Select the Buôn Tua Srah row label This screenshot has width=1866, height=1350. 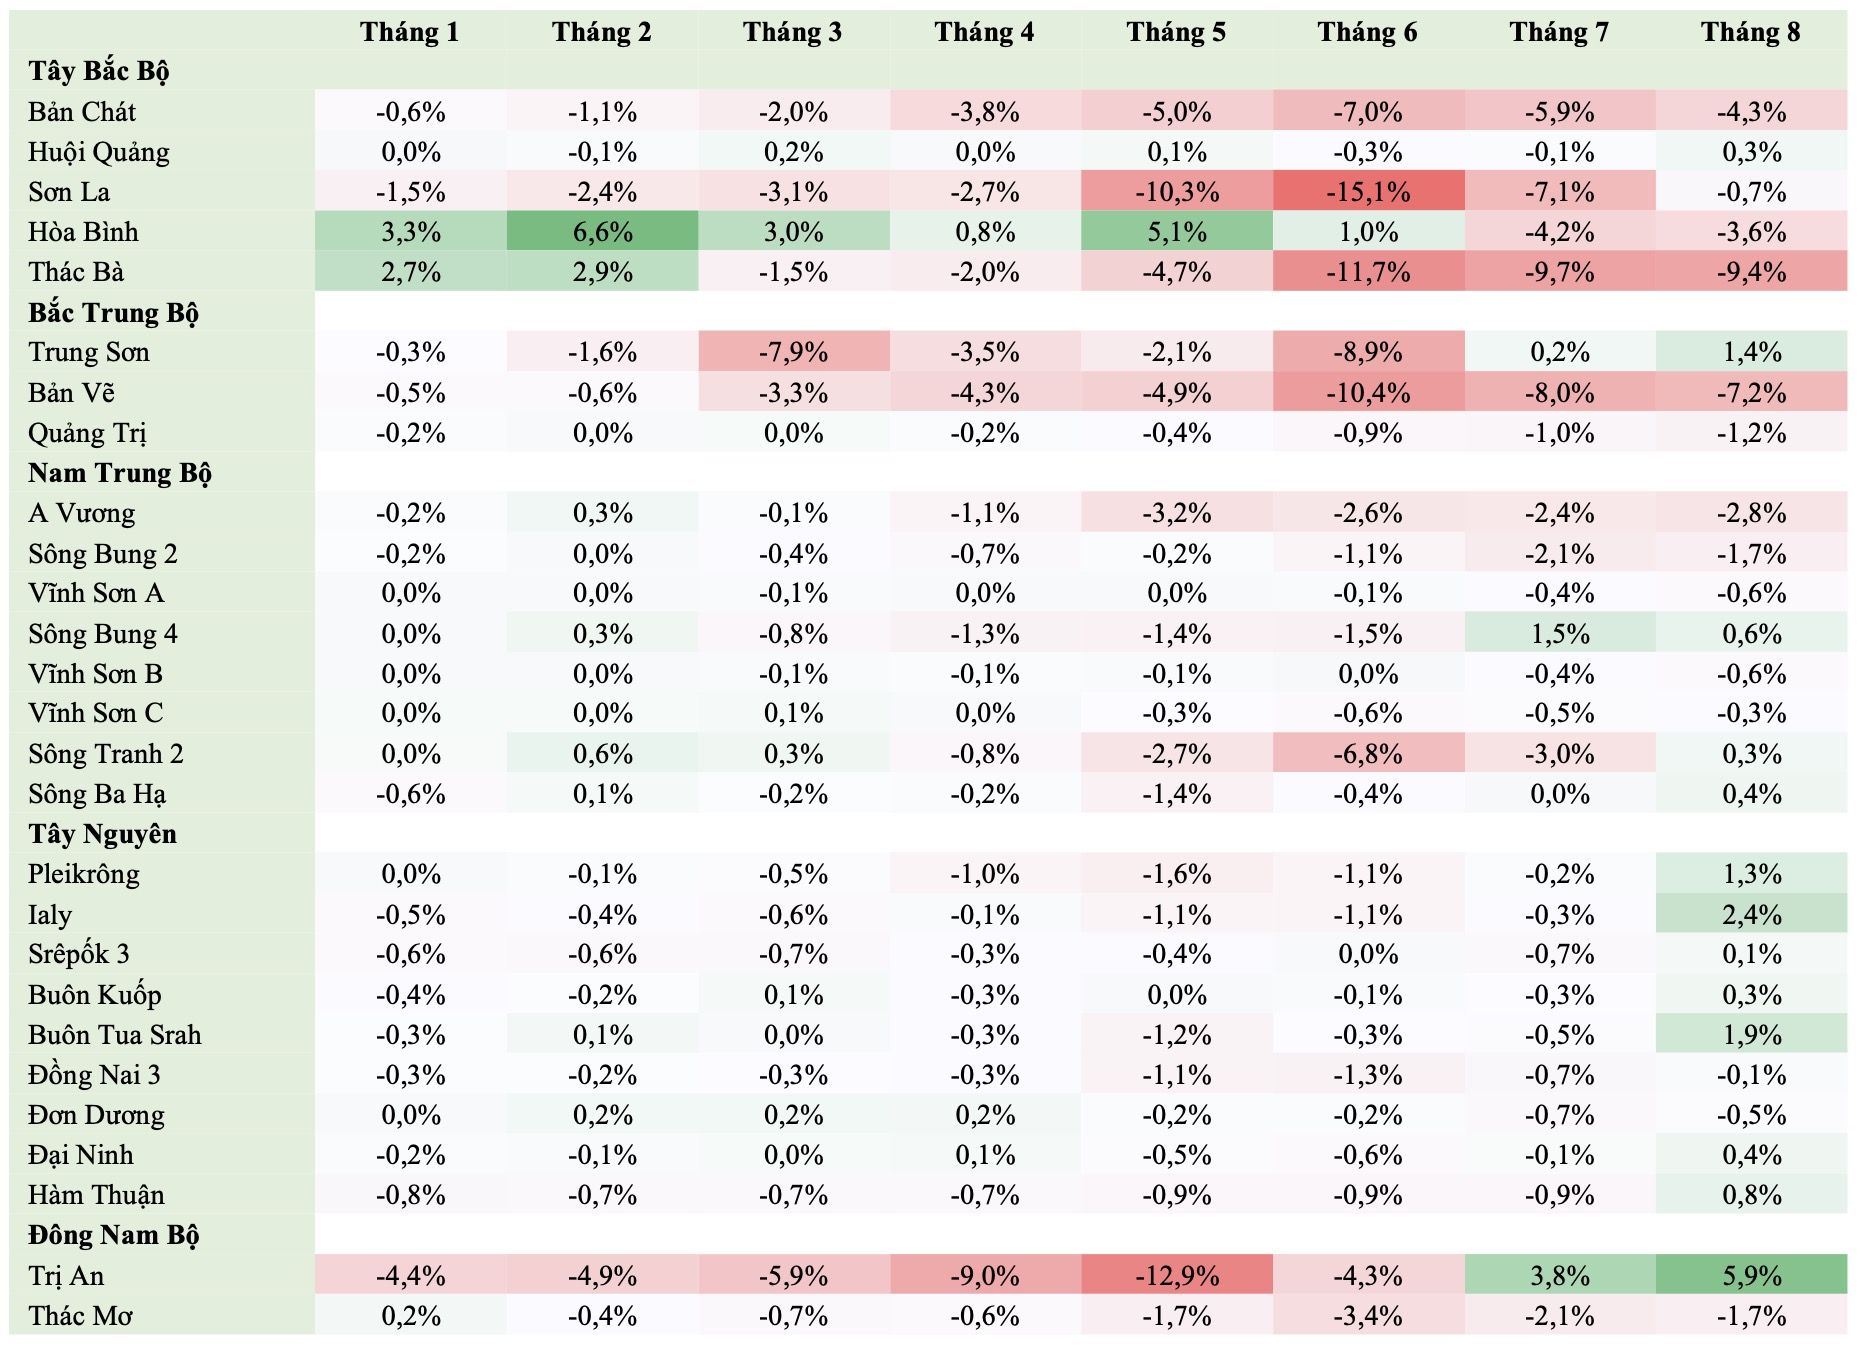point(115,1035)
